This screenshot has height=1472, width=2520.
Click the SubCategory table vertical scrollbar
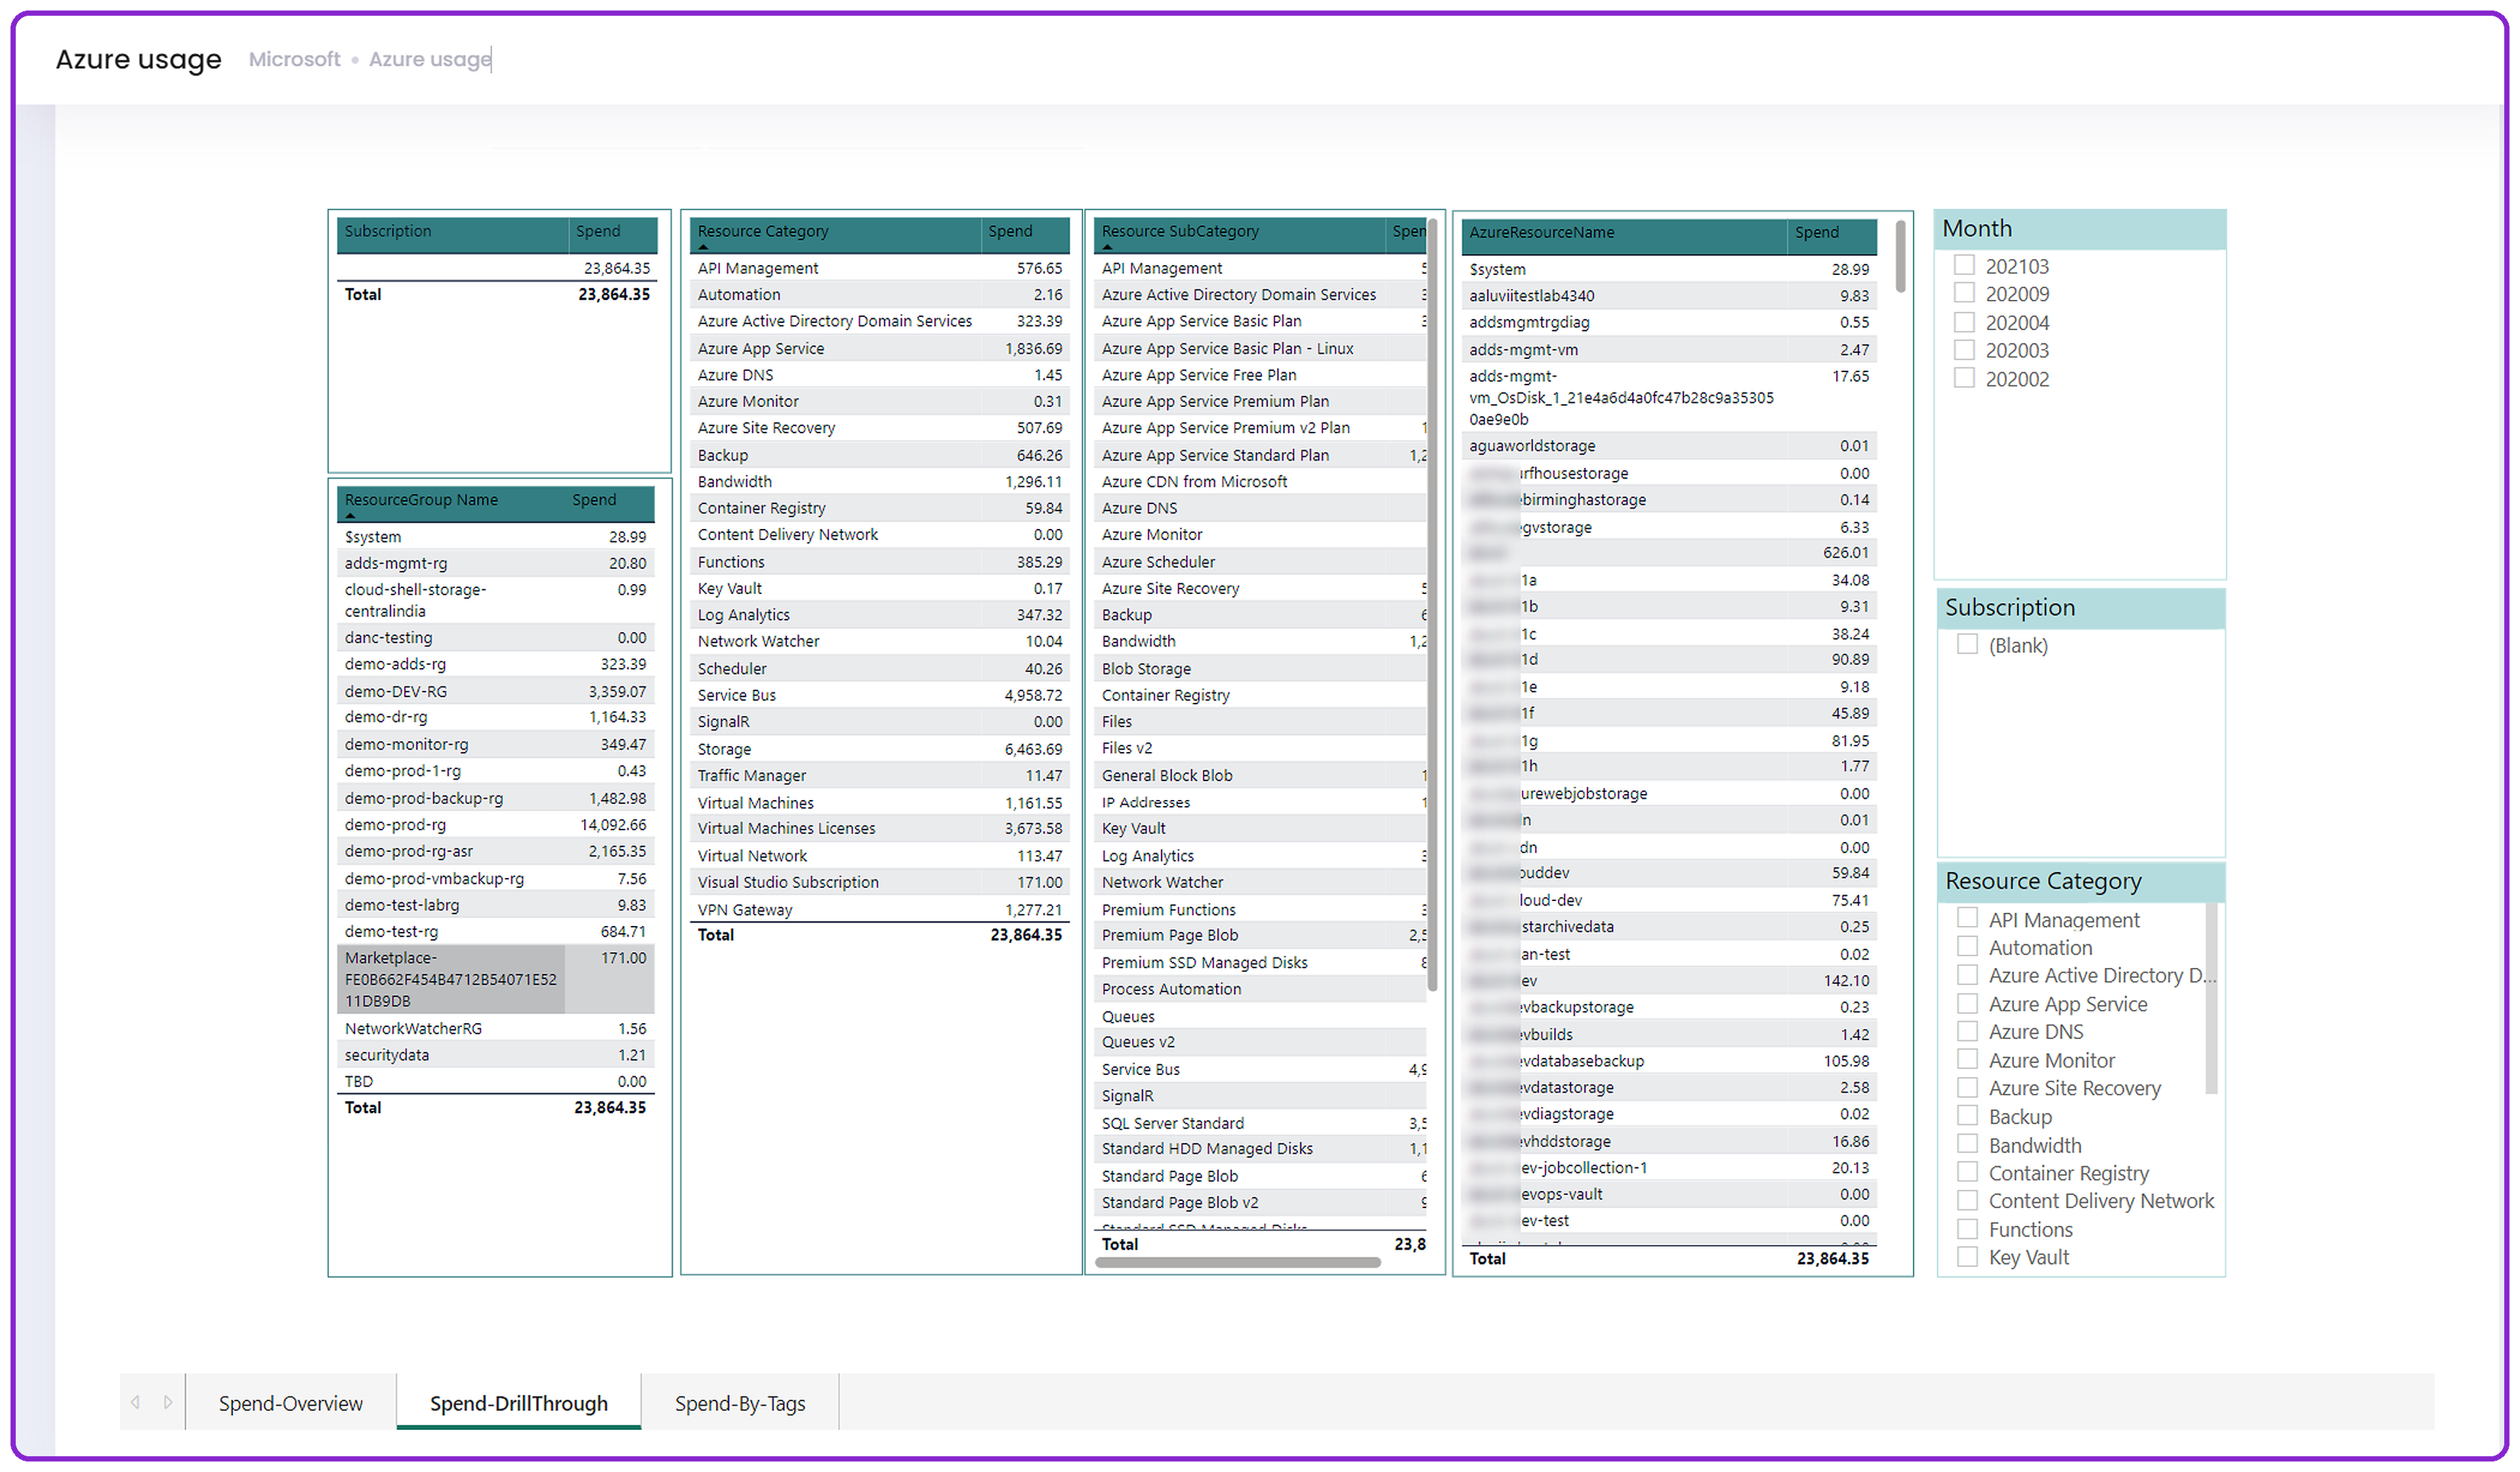pos(1432,604)
